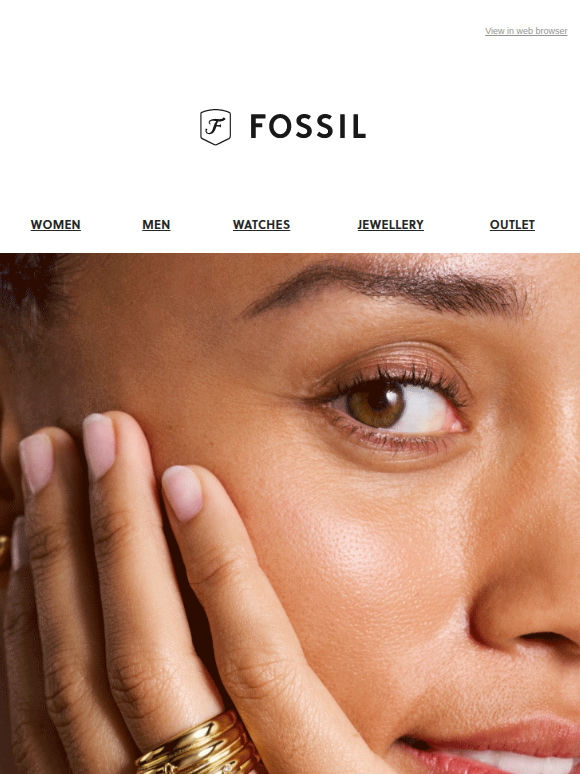Open the JEWELLERY category link

click(x=390, y=225)
